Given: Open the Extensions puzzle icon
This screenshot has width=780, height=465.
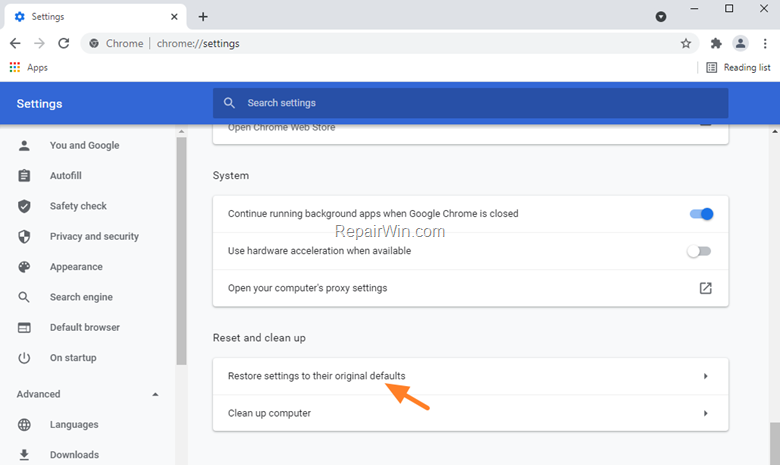Looking at the screenshot, I should click(716, 43).
